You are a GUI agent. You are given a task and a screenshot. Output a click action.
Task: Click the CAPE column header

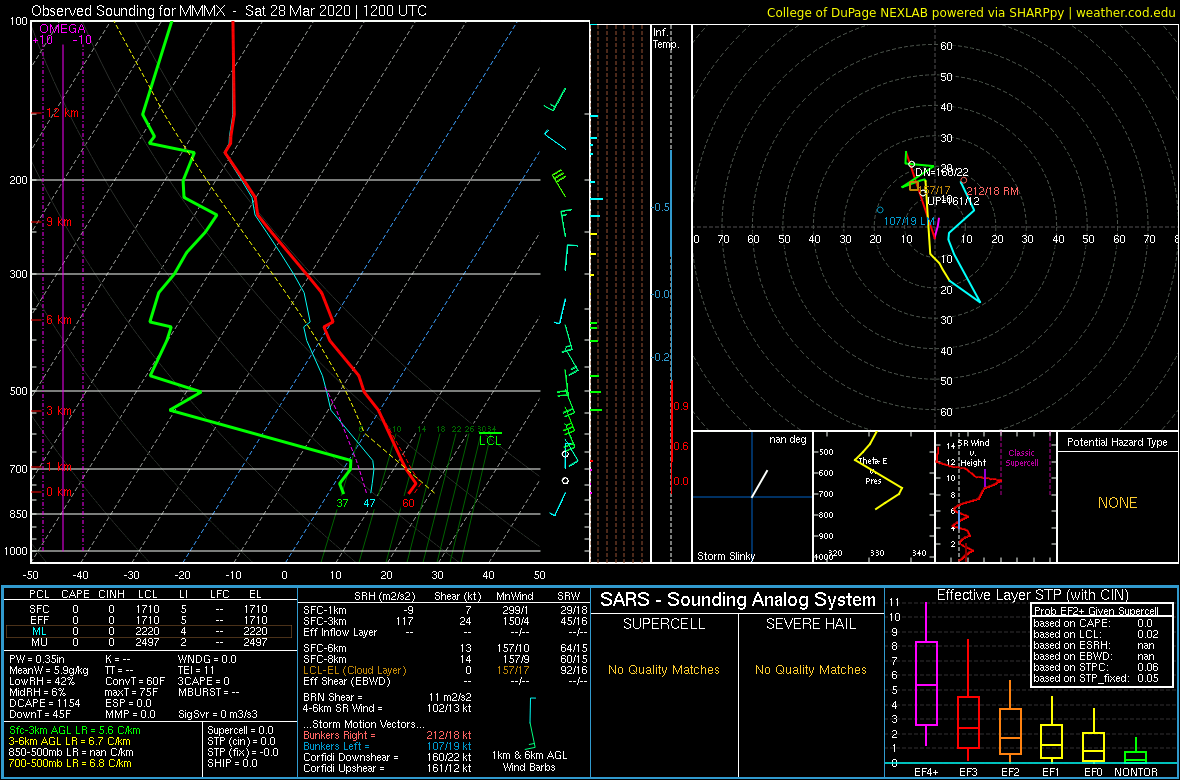click(x=75, y=595)
